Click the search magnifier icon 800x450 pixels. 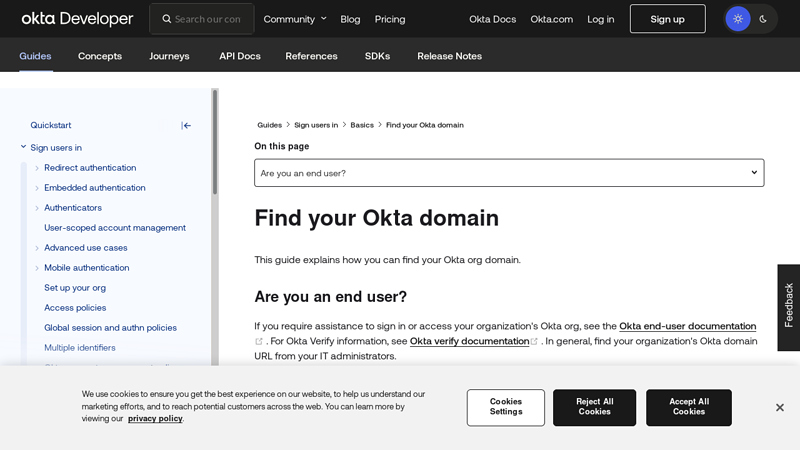point(166,19)
